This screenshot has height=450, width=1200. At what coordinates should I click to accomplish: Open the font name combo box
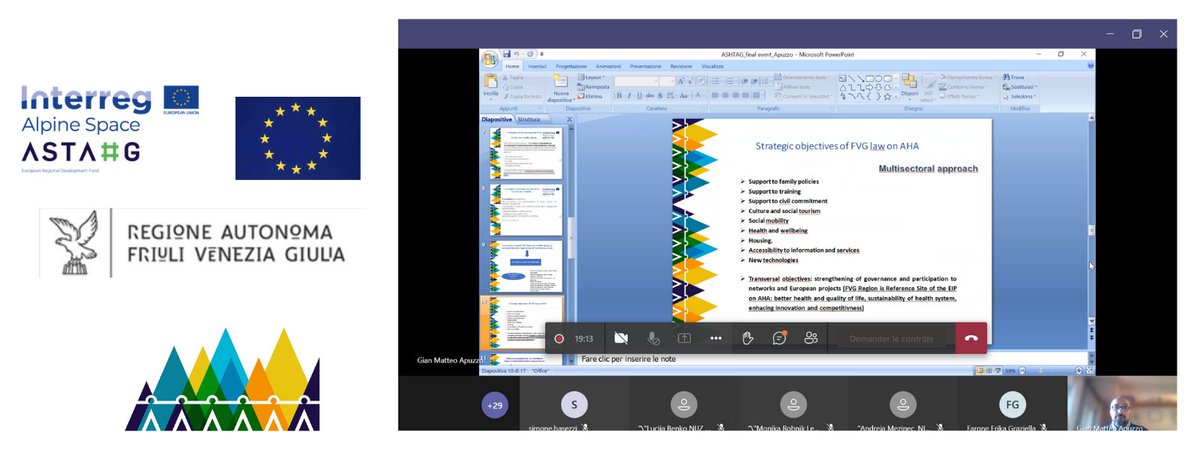tap(637, 80)
